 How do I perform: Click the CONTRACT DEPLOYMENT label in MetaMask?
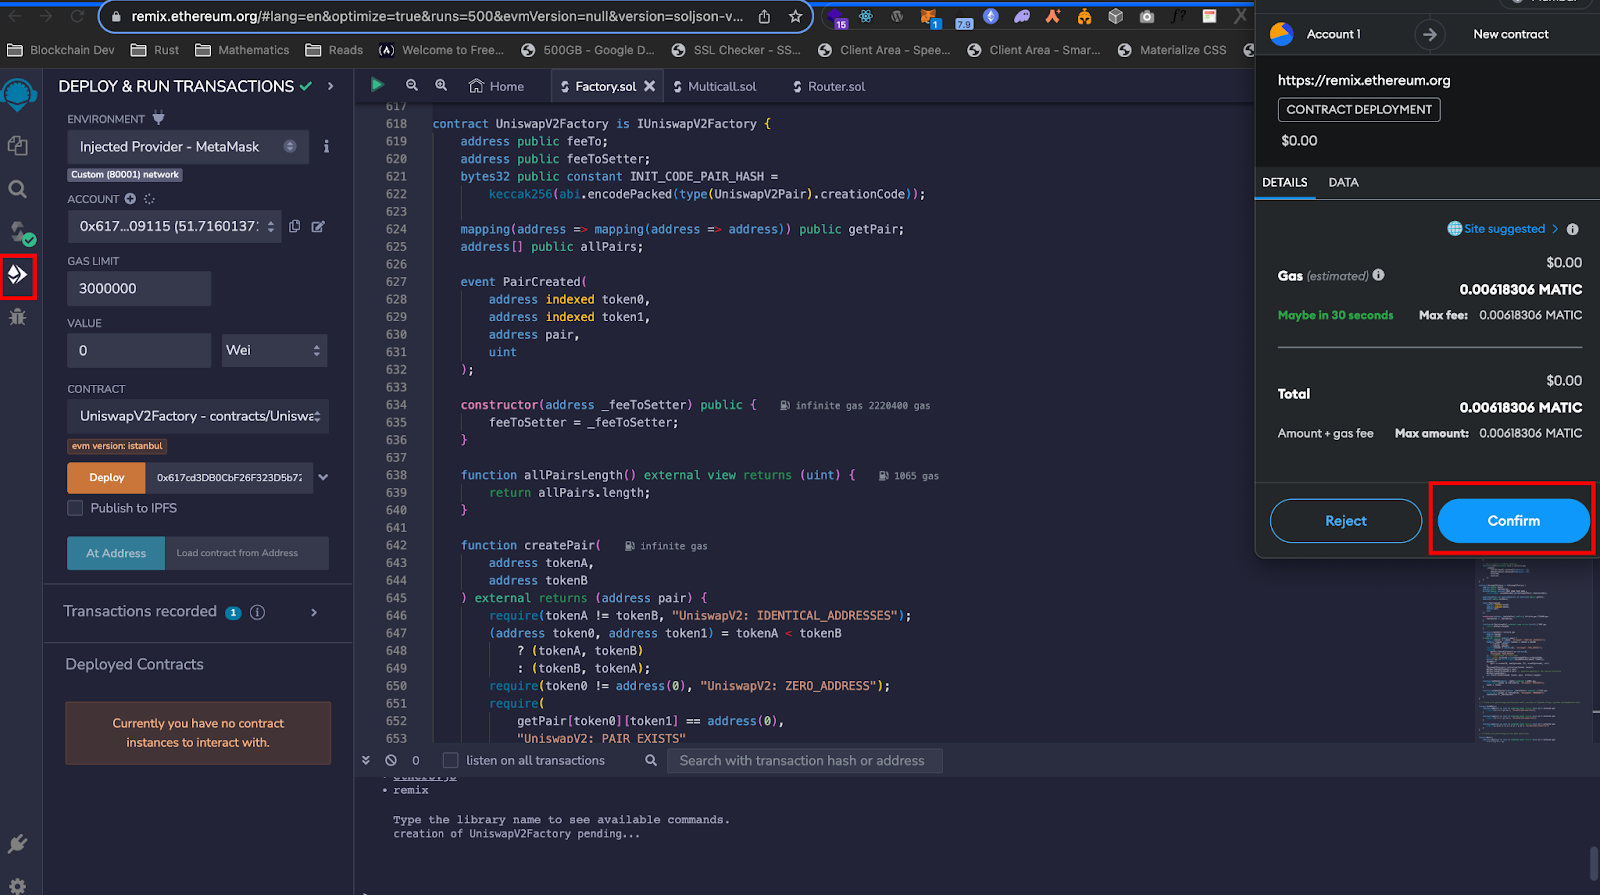tap(1359, 109)
